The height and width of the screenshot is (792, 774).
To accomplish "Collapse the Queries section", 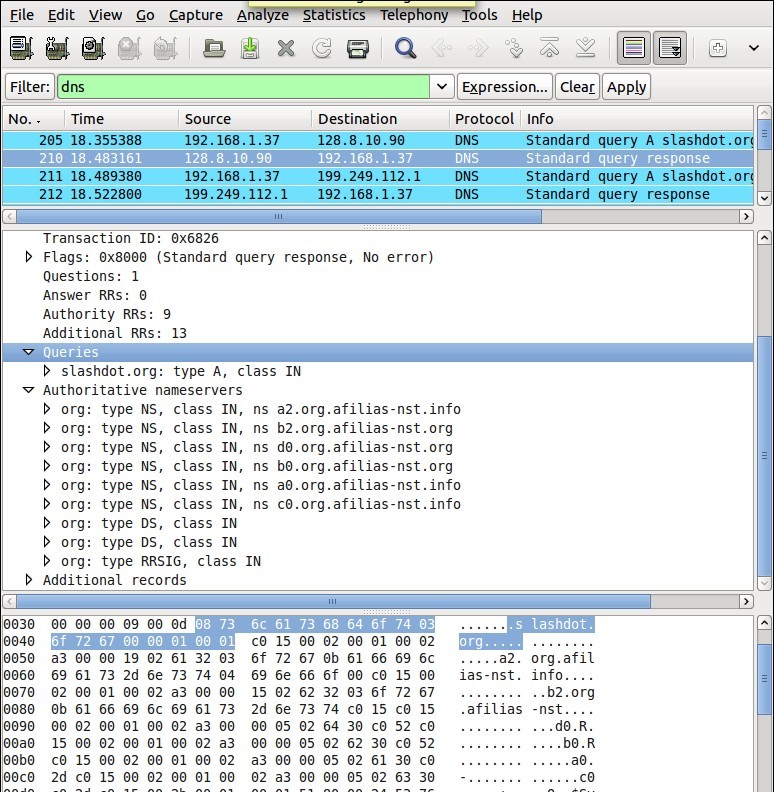I will [x=29, y=352].
